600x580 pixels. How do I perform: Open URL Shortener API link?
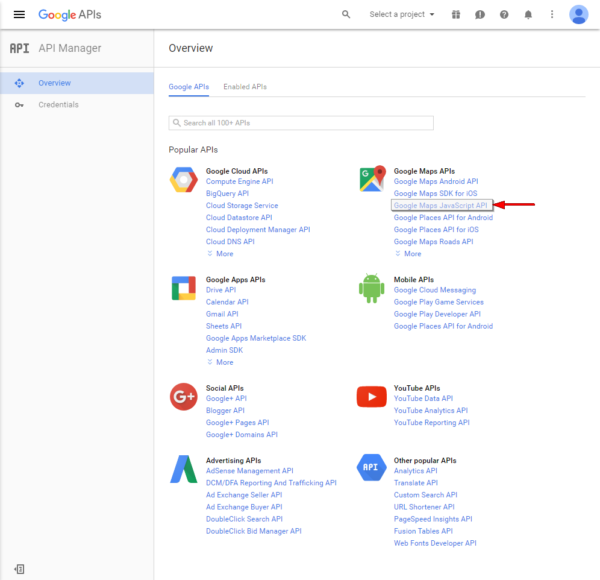[424, 507]
